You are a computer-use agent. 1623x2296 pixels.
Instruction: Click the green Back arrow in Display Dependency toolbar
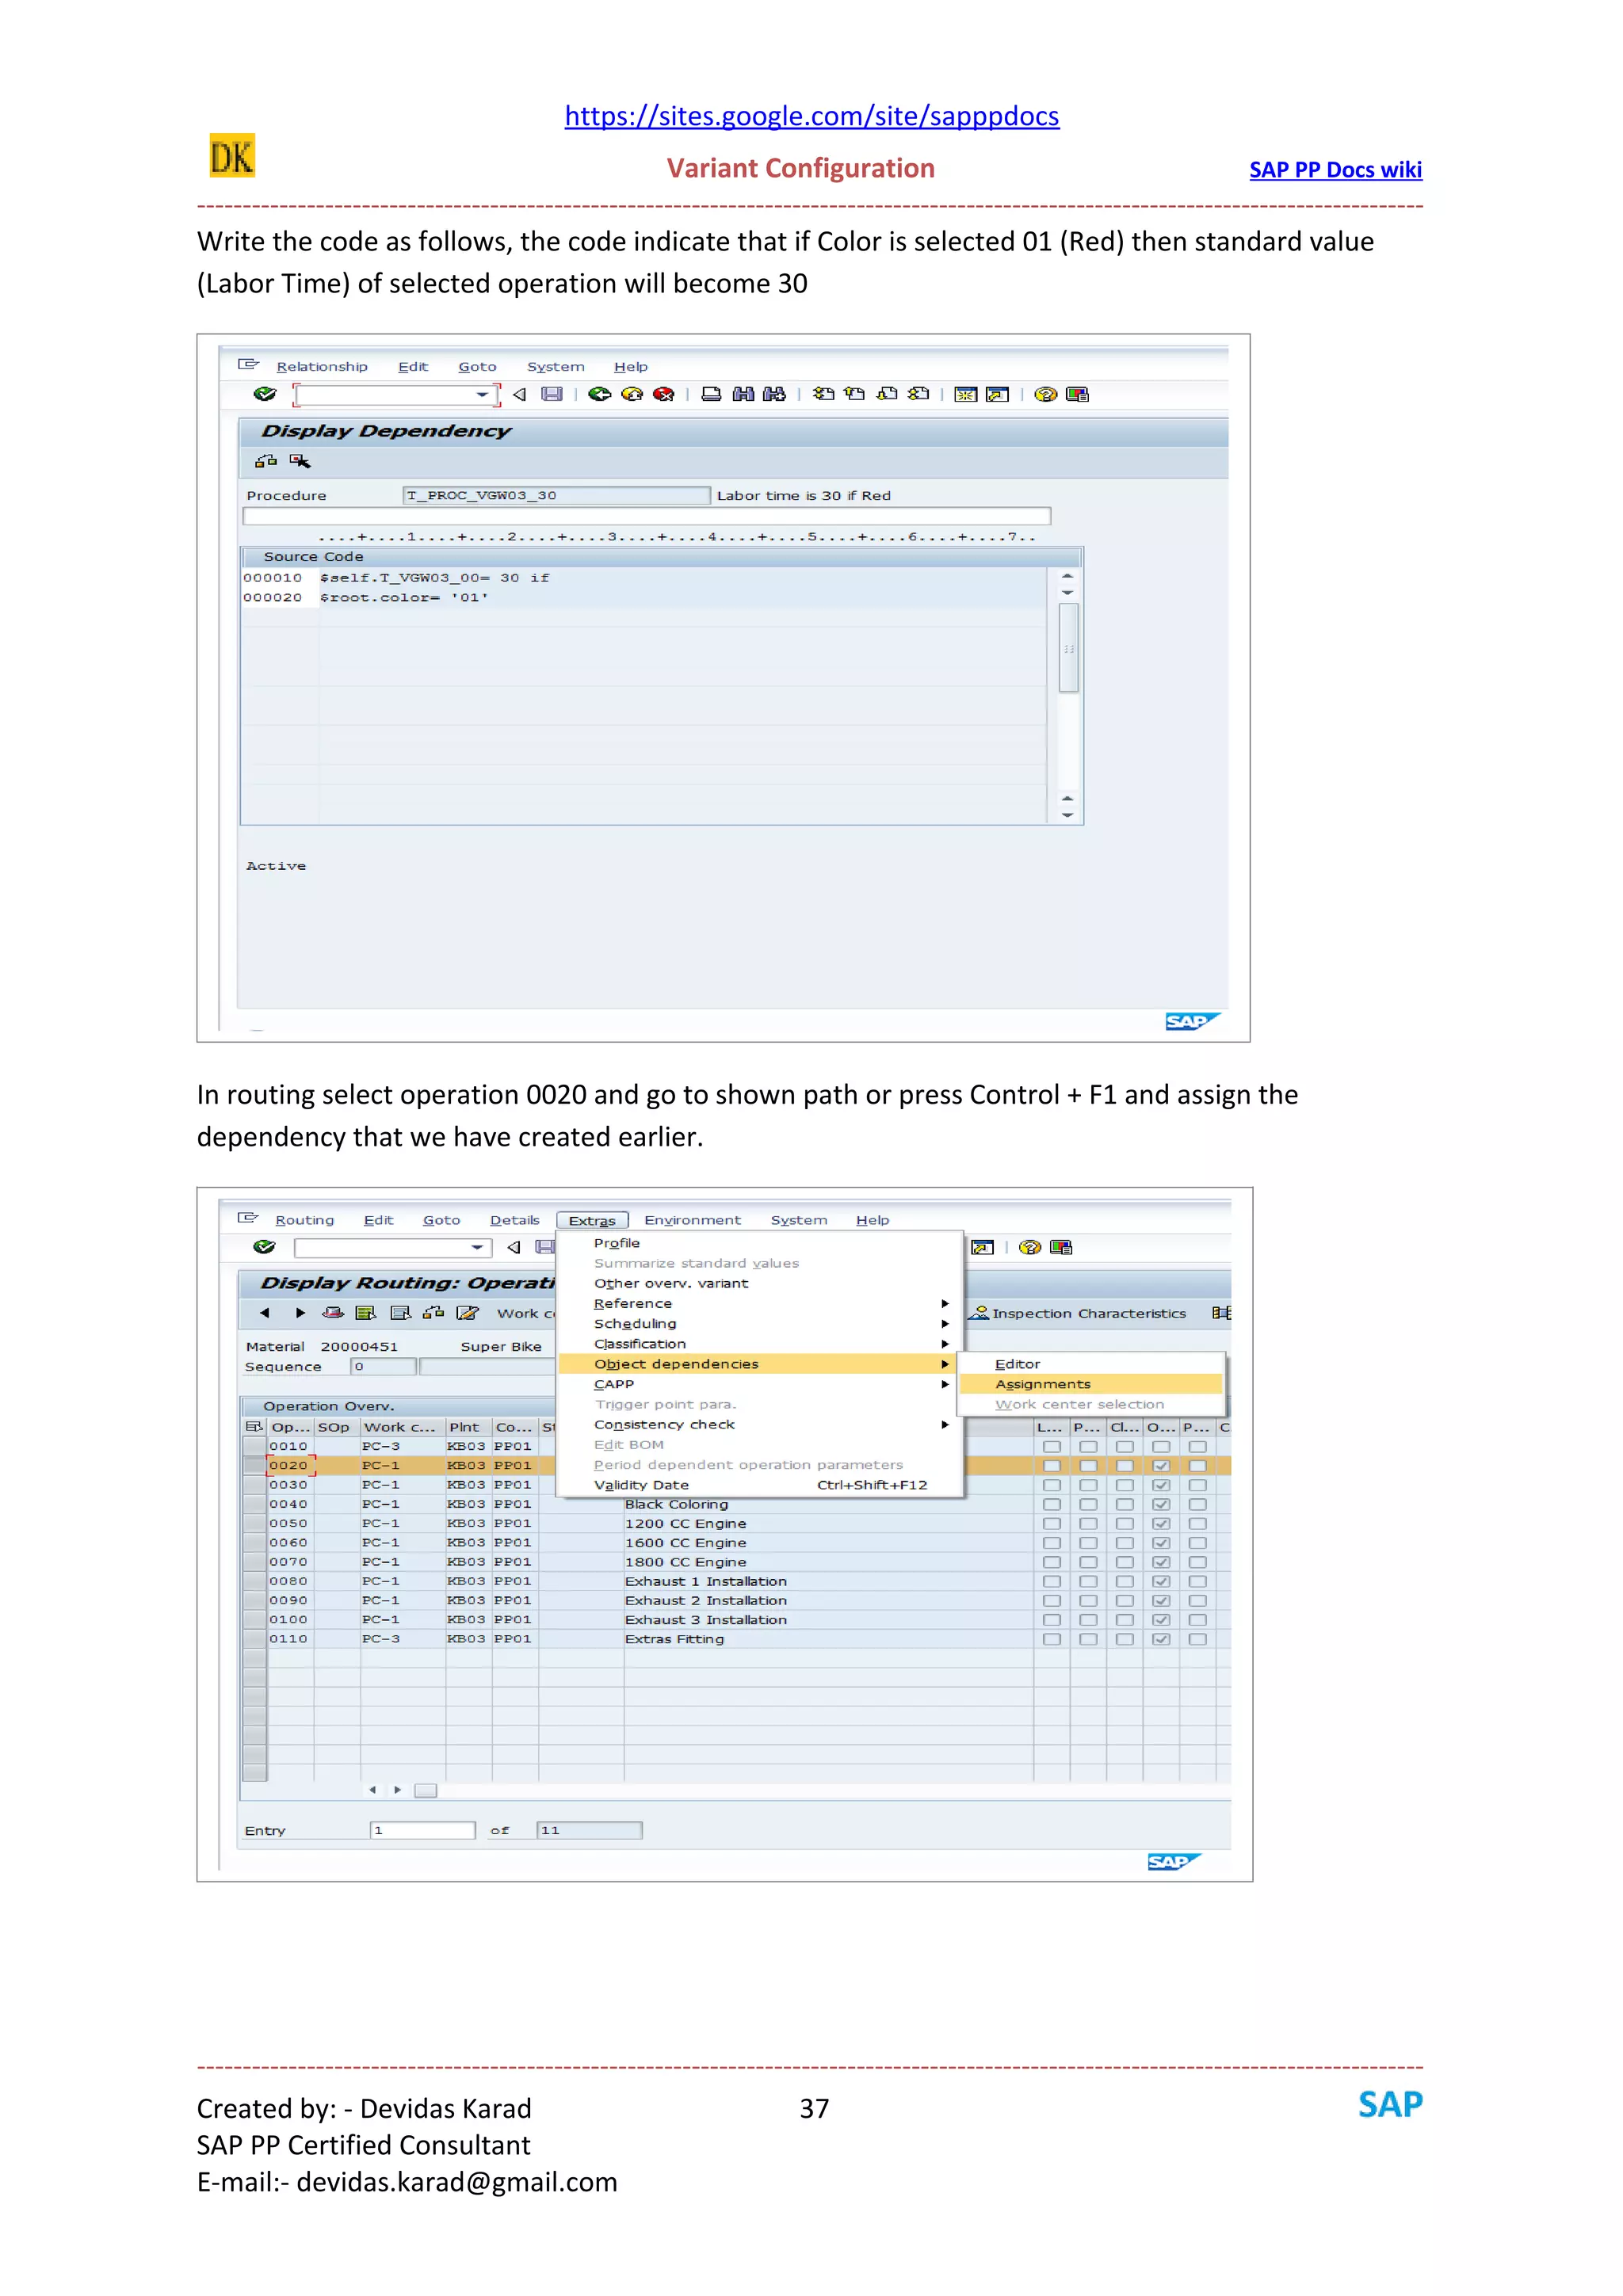point(600,394)
